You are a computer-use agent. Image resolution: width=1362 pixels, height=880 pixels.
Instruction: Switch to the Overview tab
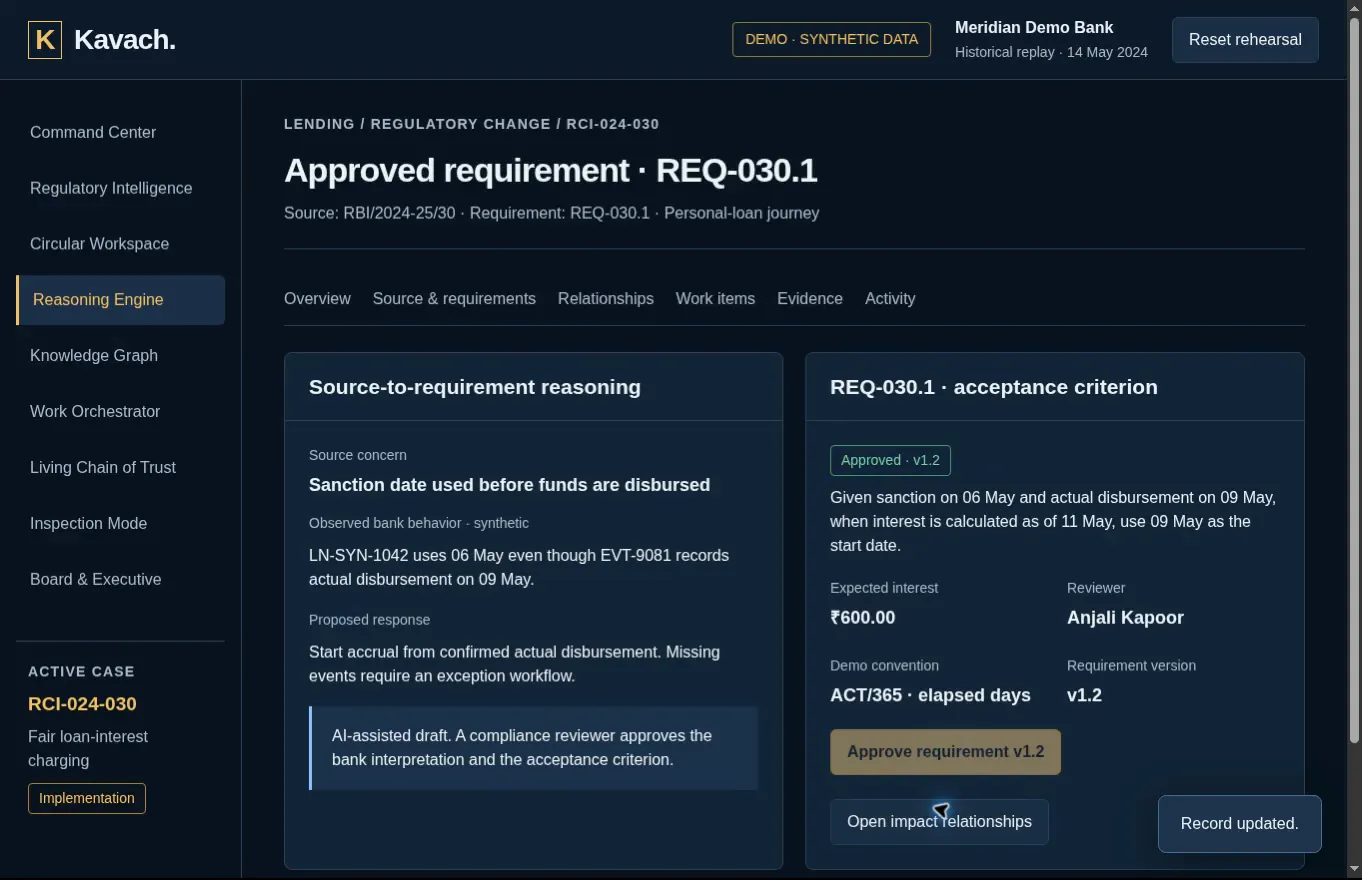point(317,299)
